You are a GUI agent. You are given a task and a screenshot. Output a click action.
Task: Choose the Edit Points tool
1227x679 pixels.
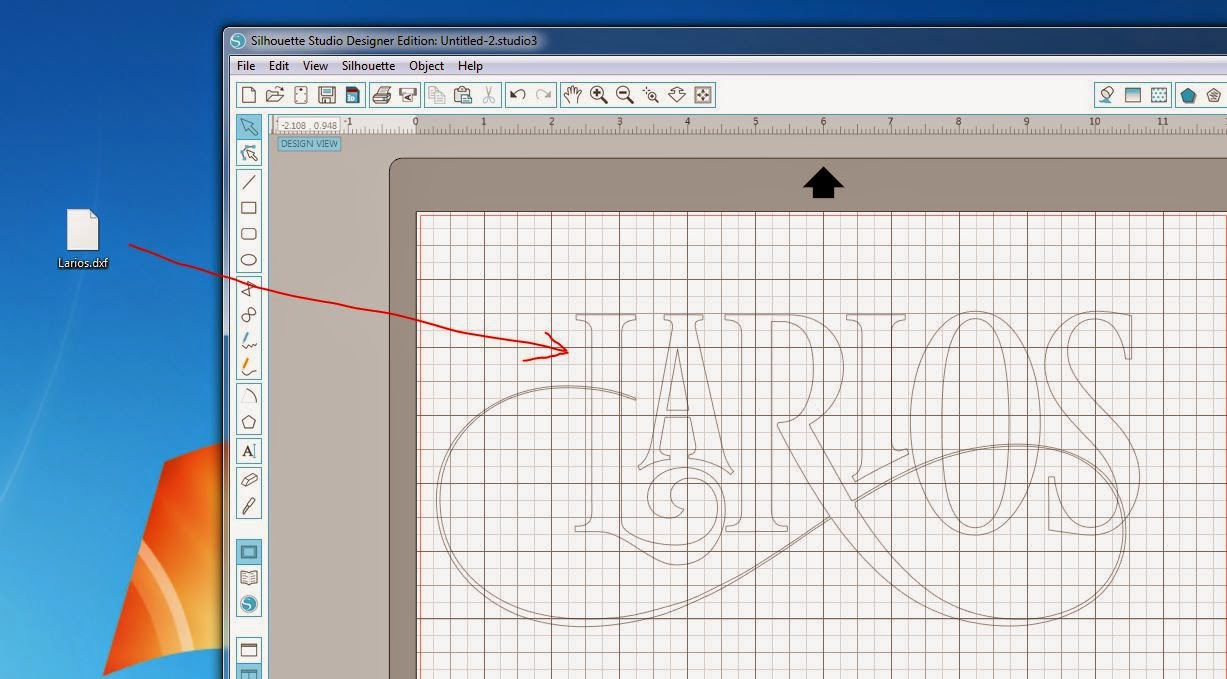tap(249, 153)
